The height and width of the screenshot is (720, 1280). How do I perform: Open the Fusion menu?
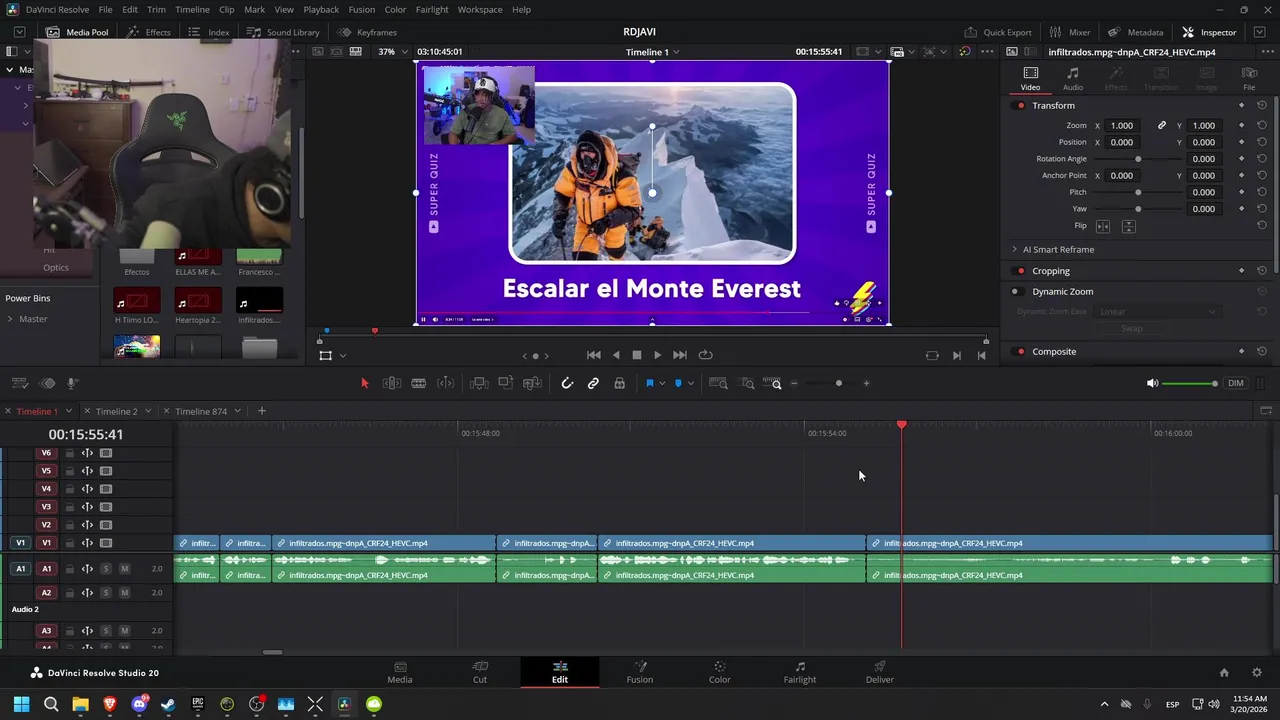coord(362,9)
